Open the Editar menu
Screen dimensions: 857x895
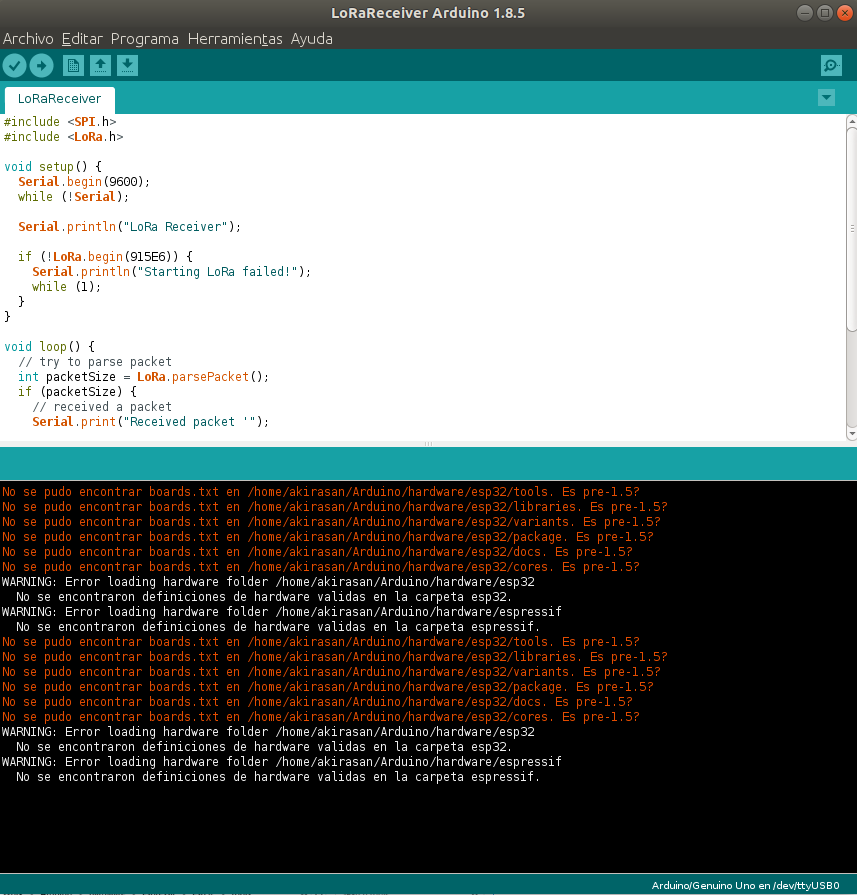tap(82, 39)
